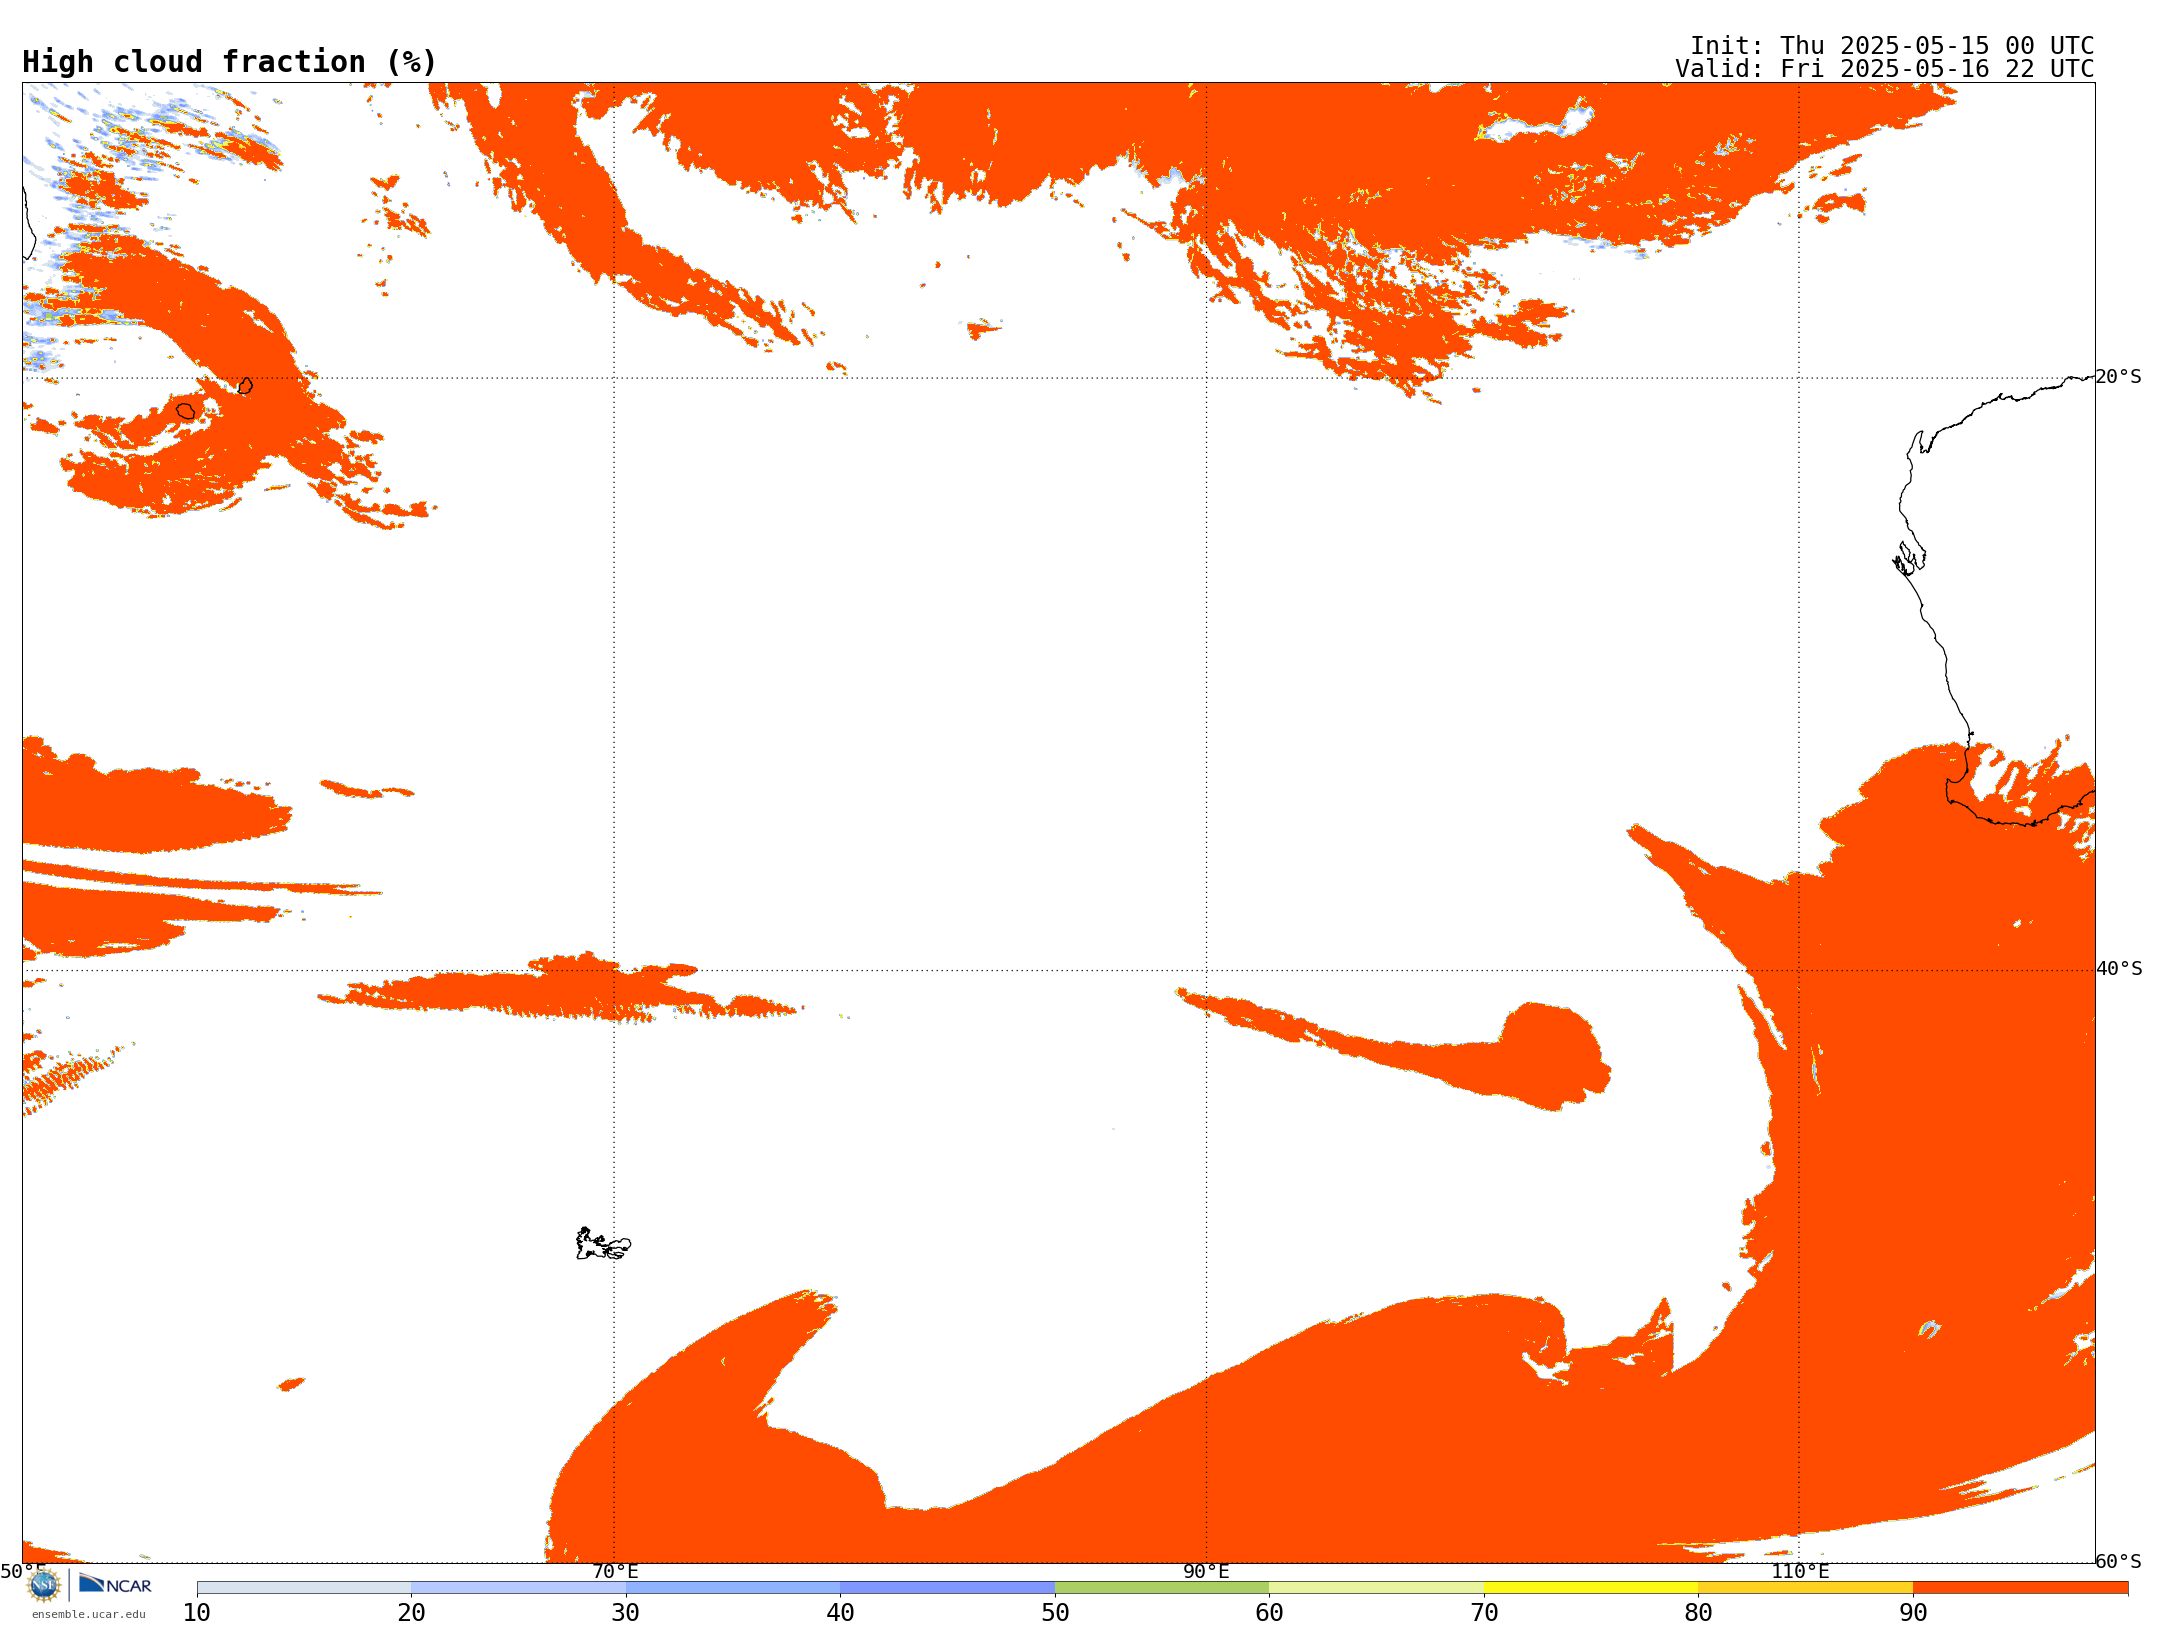
Task: Select the 40–50% periwinkle colorbar segment
Action: pos(948,1588)
